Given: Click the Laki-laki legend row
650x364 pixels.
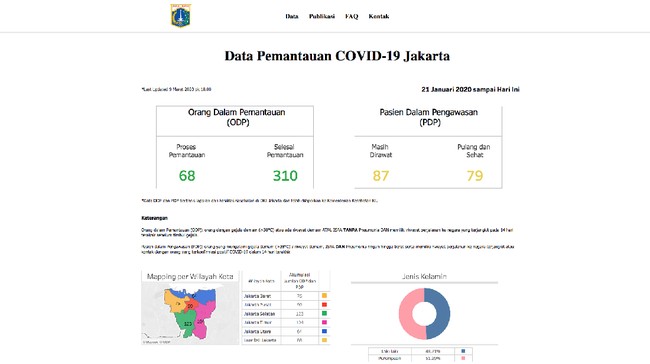Looking at the screenshot, I should (x=420, y=351).
